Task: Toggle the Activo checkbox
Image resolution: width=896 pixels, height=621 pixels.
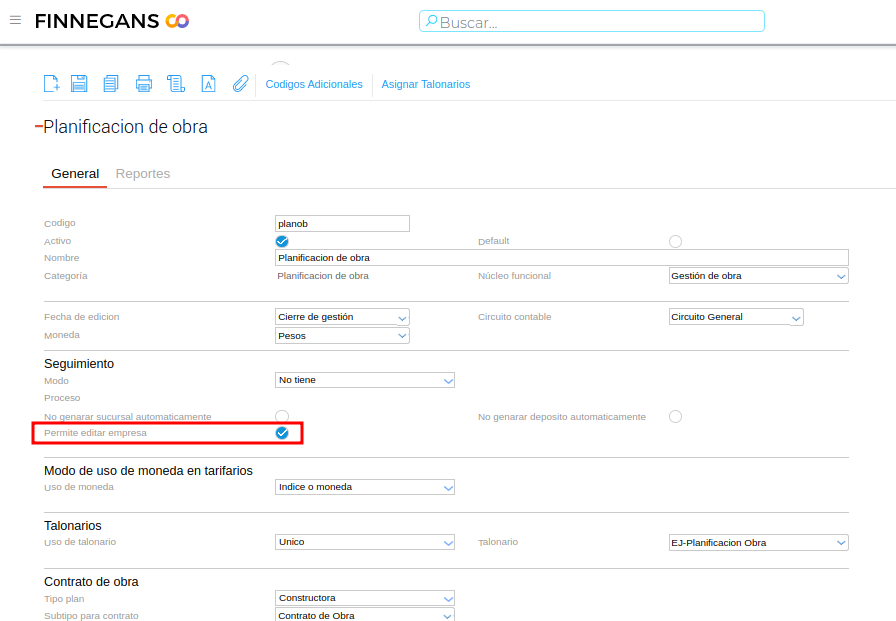Action: tap(282, 241)
